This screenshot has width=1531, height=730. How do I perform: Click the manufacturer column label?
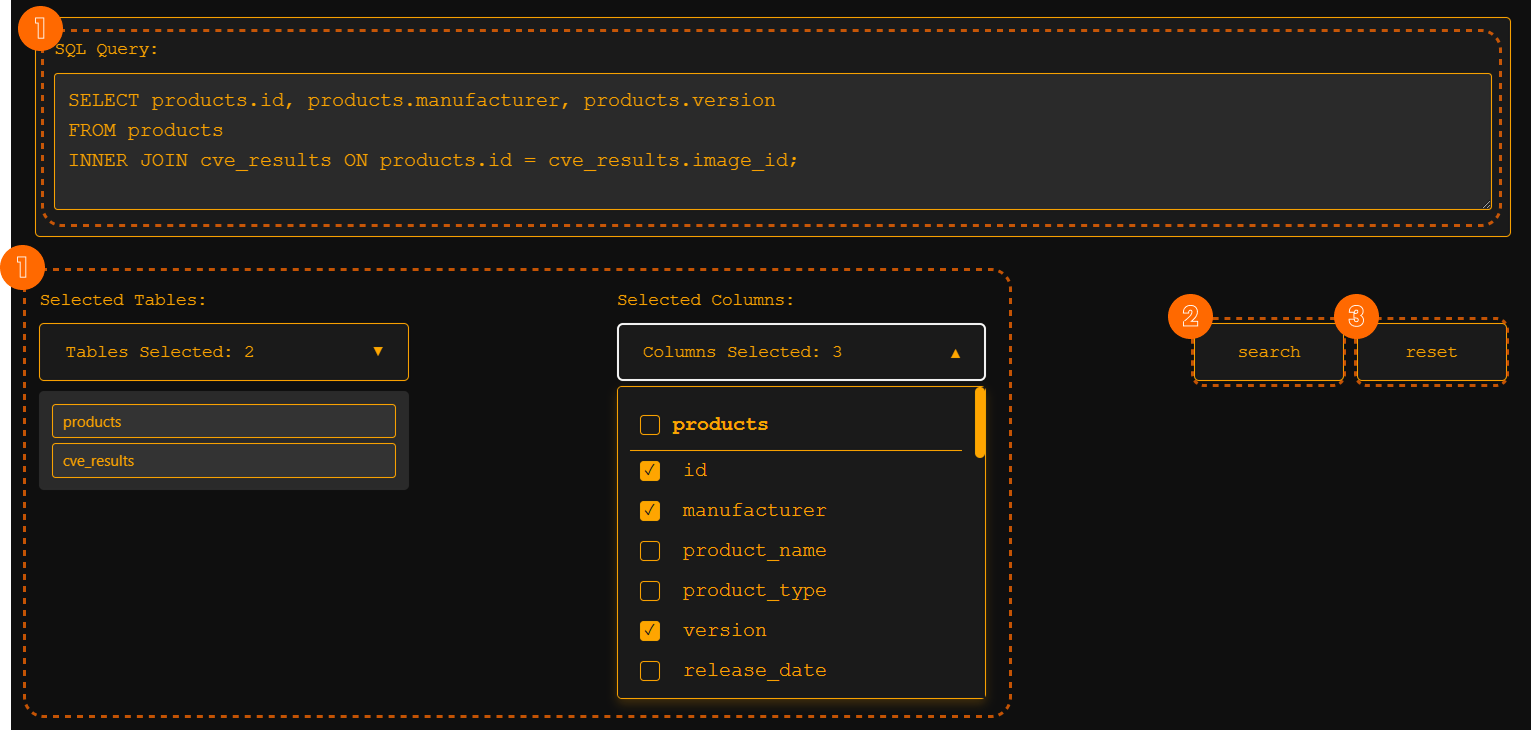click(x=755, y=511)
